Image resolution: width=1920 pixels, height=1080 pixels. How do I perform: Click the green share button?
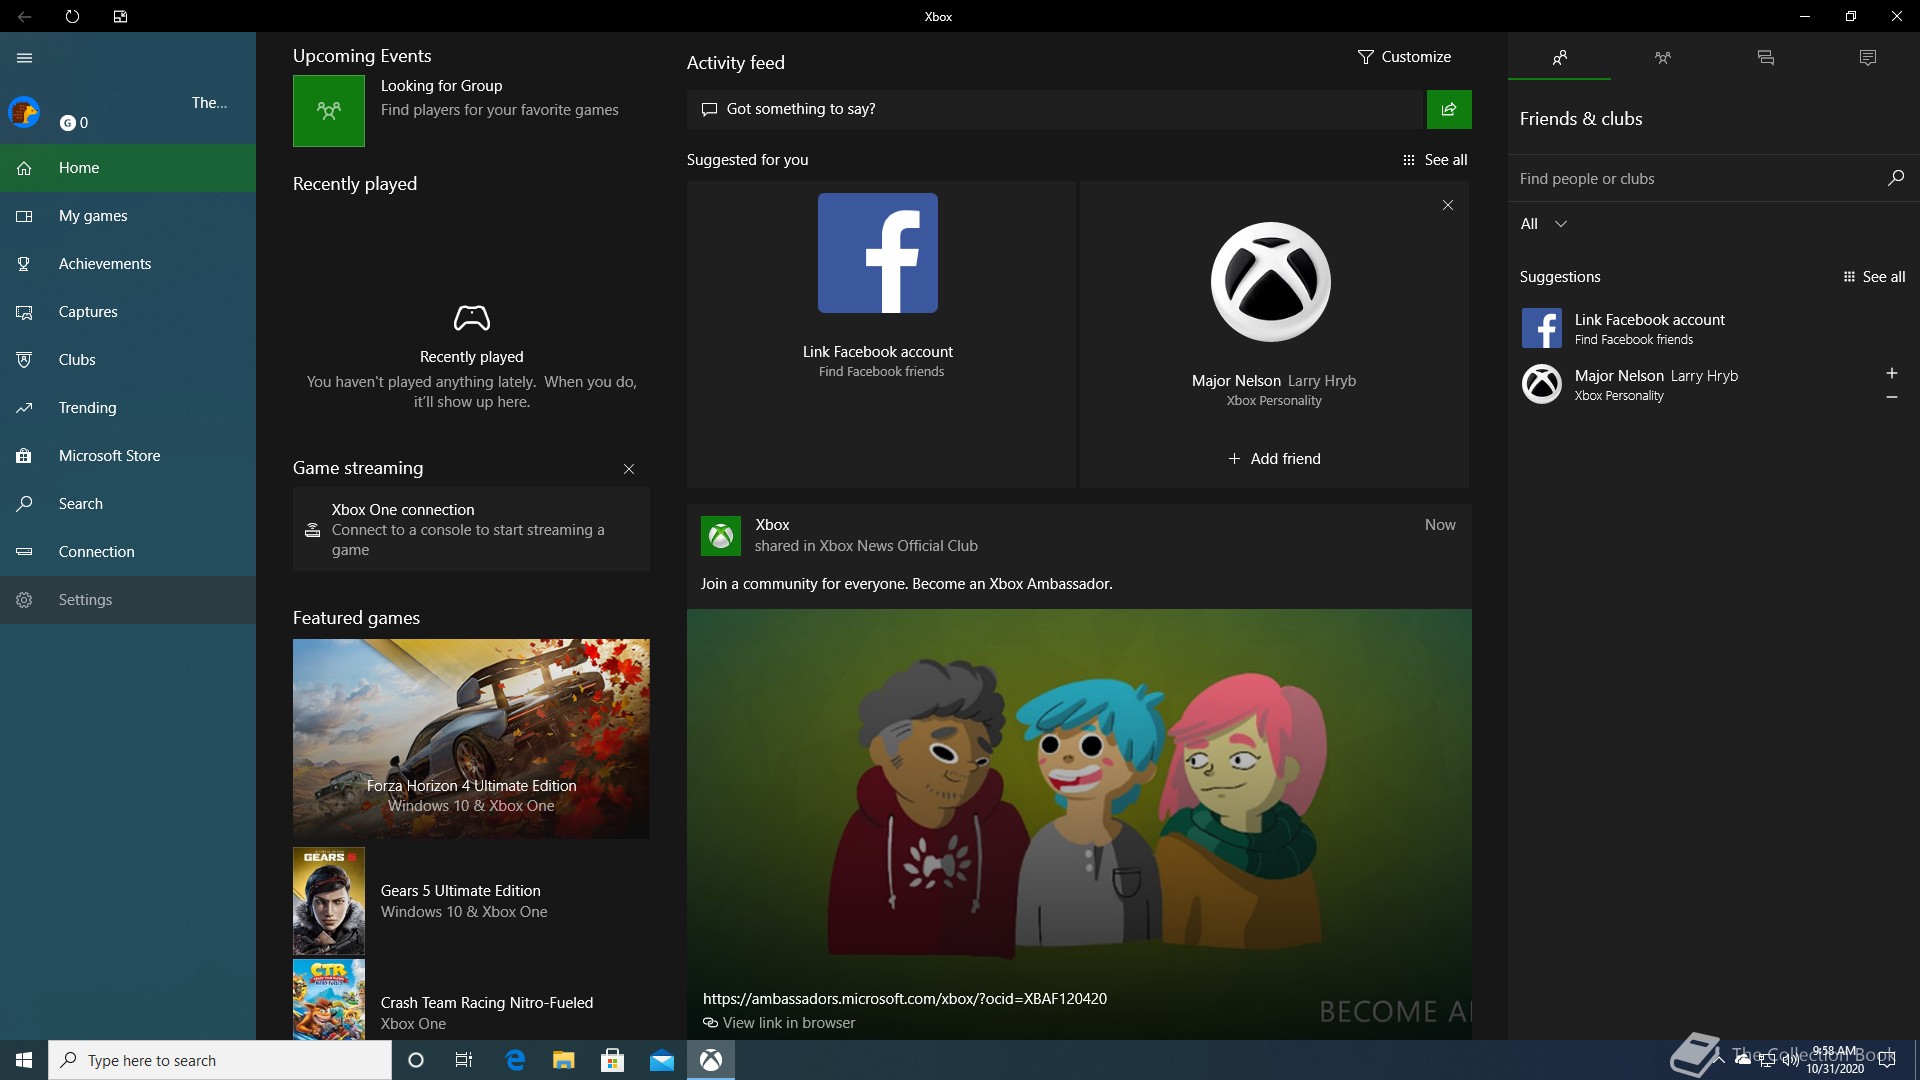point(1449,109)
